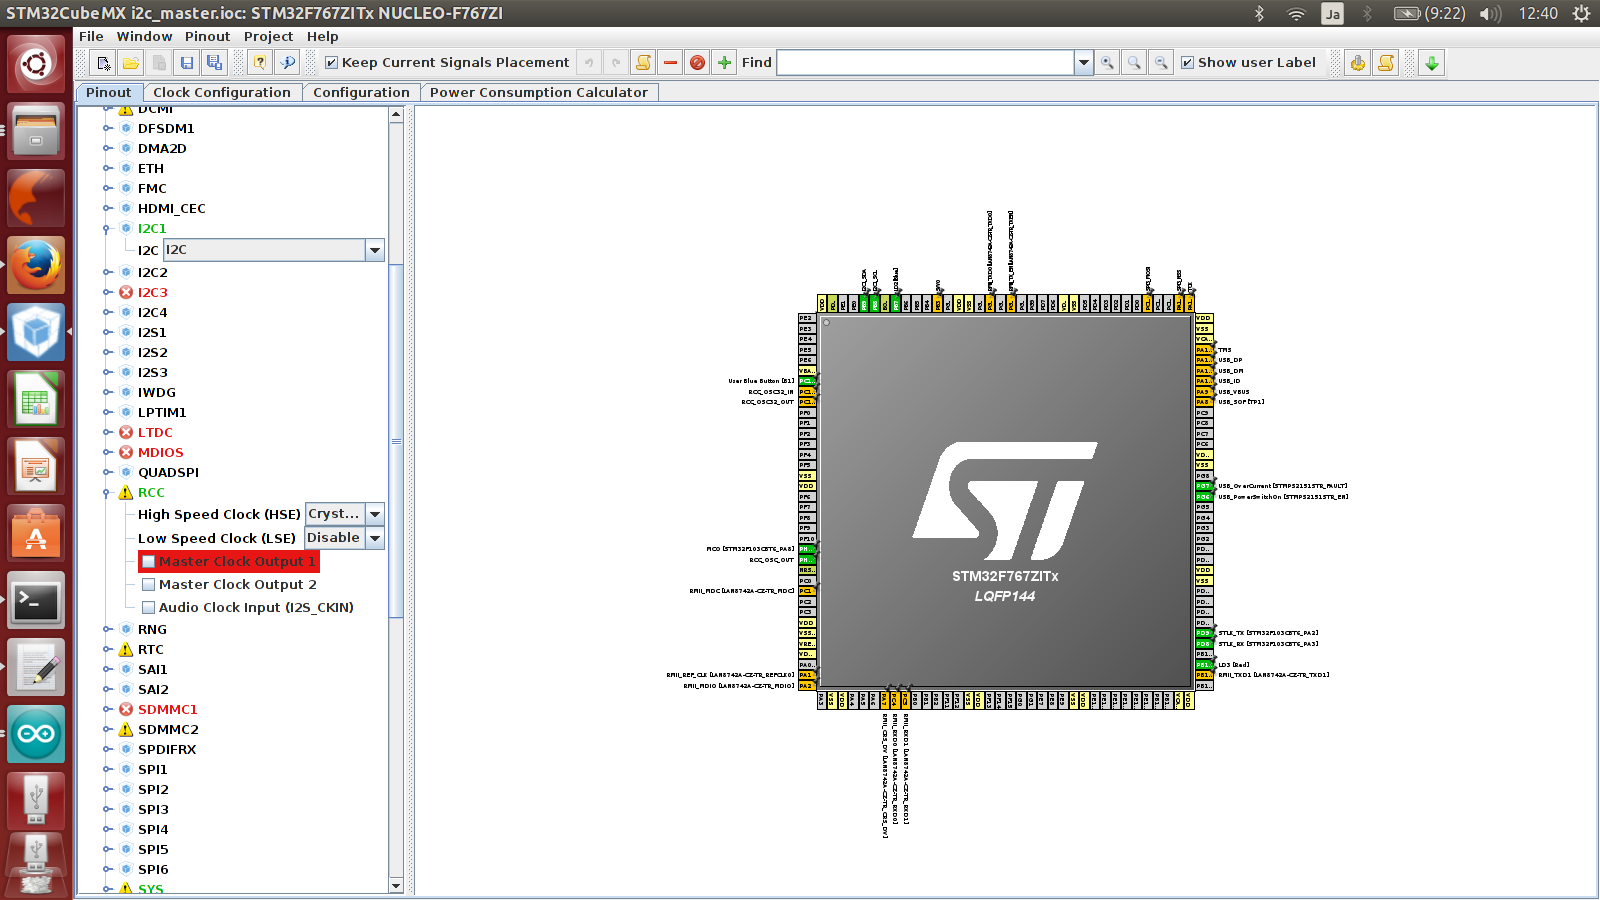Toggle Keep Current Signals Placement checkbox
Screen dimensions: 1600x900
(x=332, y=63)
